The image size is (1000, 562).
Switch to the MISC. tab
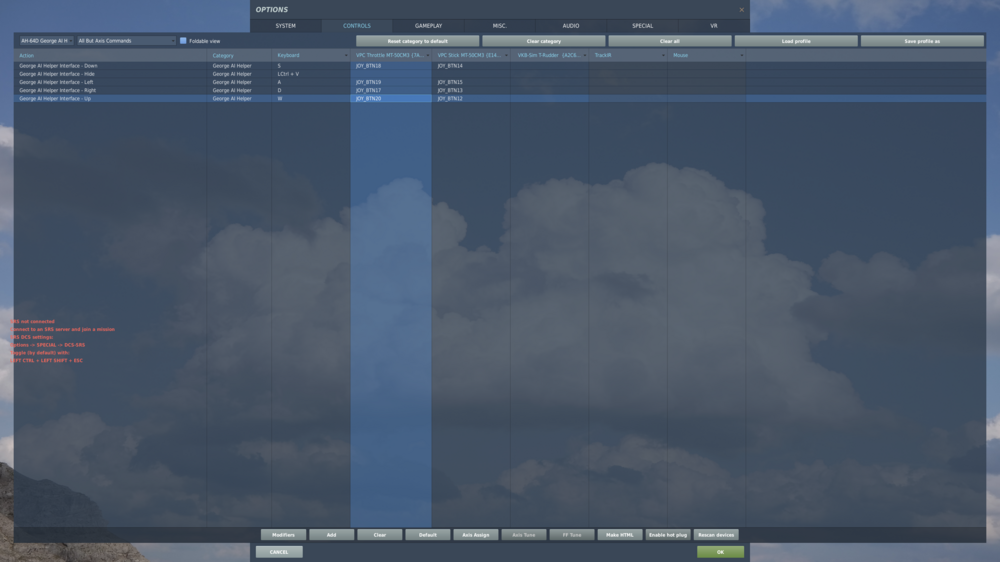(499, 26)
